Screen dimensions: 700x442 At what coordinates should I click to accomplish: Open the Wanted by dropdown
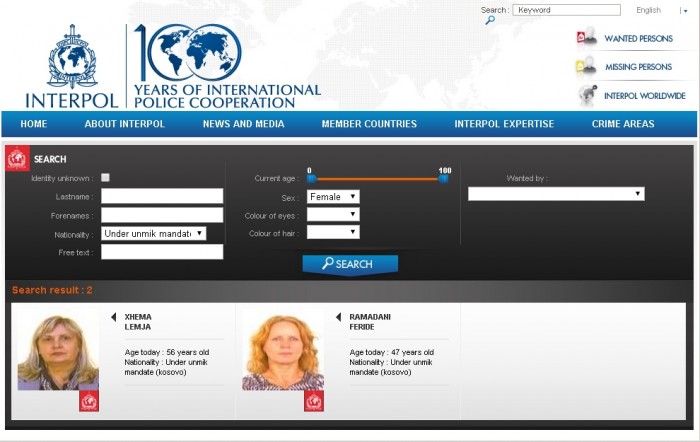point(556,194)
